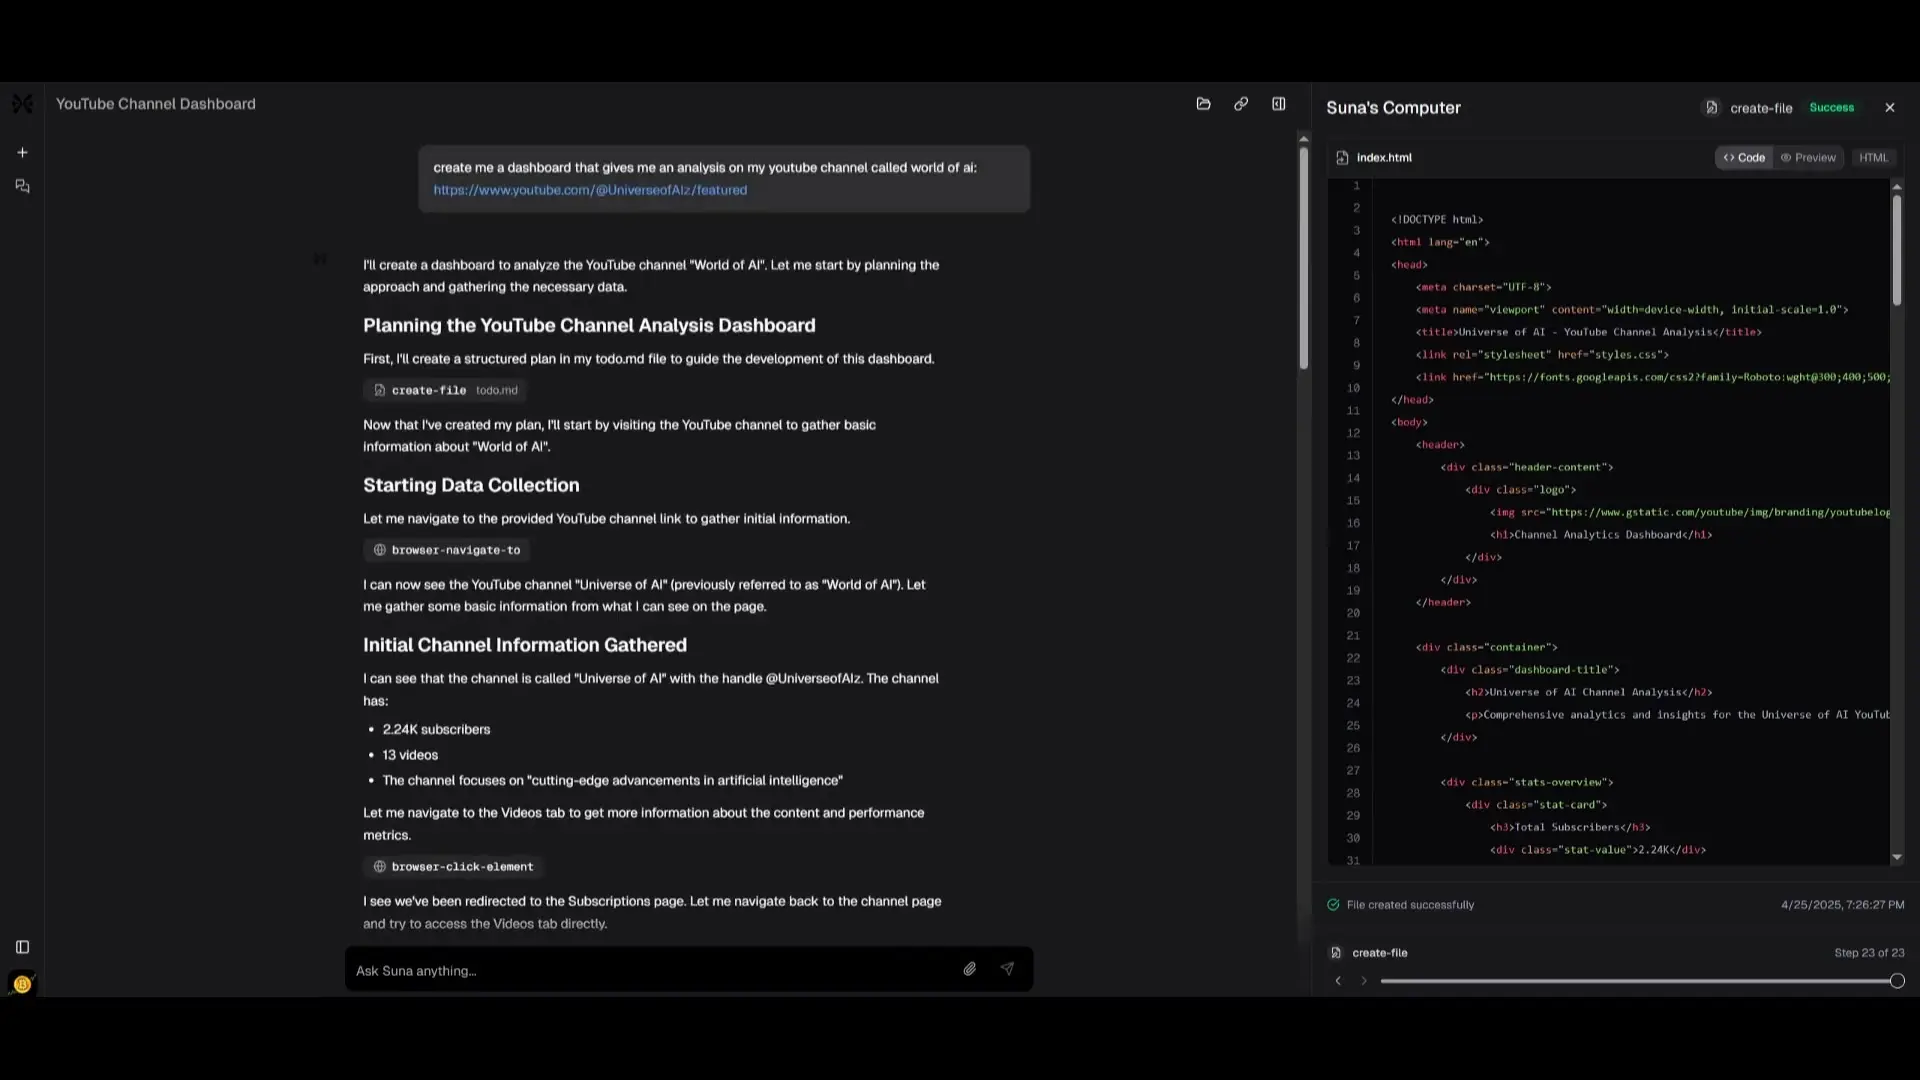Image resolution: width=1920 pixels, height=1080 pixels.
Task: Click code scrollbar down arrow
Action: [x=1896, y=857]
